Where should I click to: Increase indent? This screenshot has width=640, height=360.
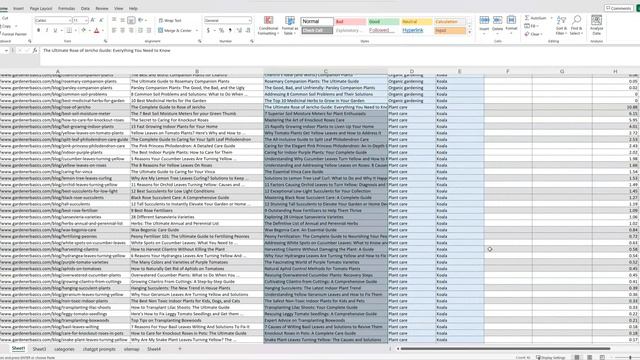(149, 30)
